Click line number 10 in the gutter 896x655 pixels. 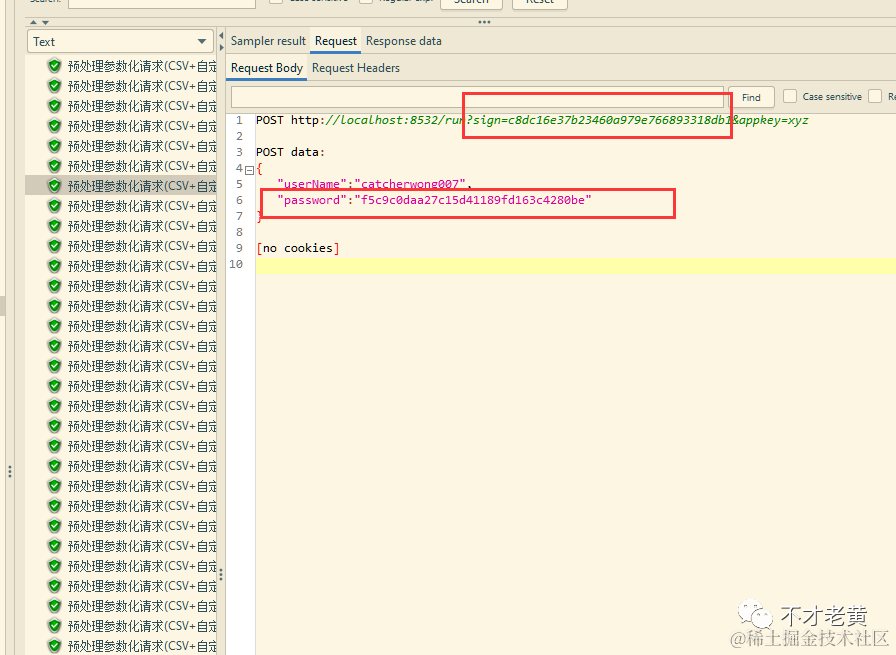point(236,264)
